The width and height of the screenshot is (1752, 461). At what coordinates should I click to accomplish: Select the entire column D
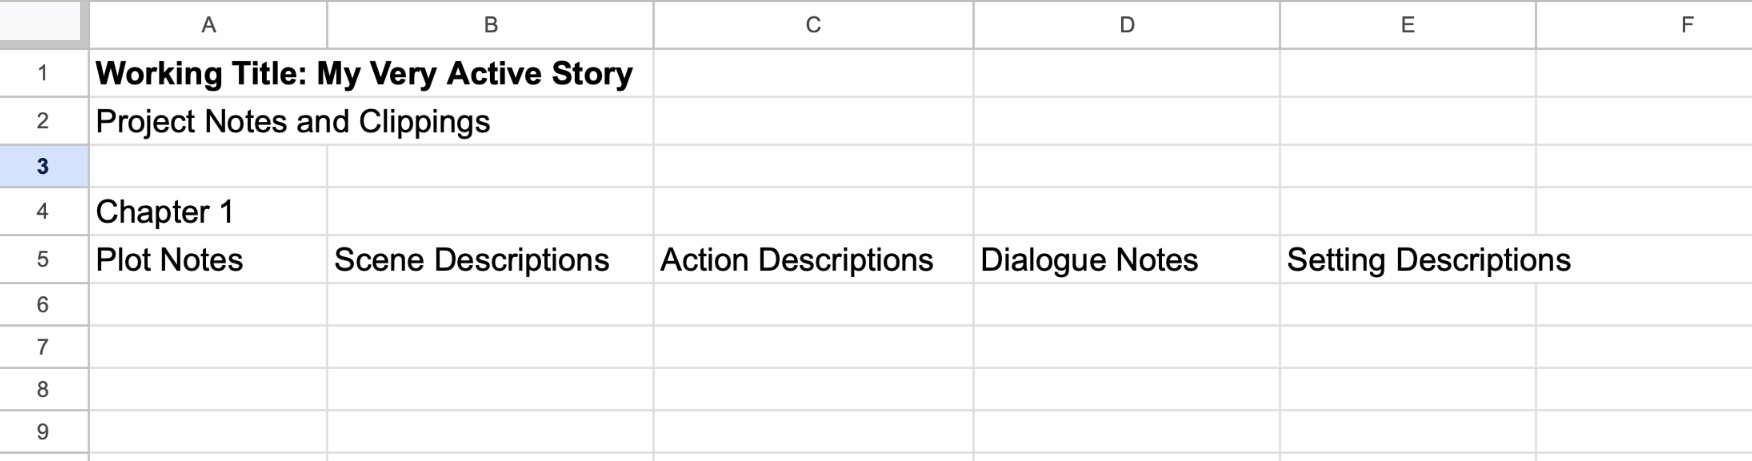point(1126,25)
